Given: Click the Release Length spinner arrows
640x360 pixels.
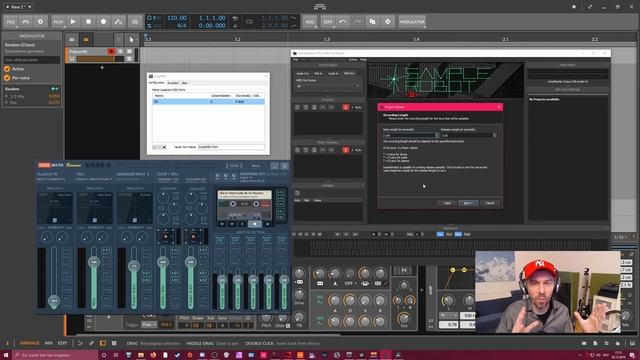Looking at the screenshot, I should coord(494,135).
